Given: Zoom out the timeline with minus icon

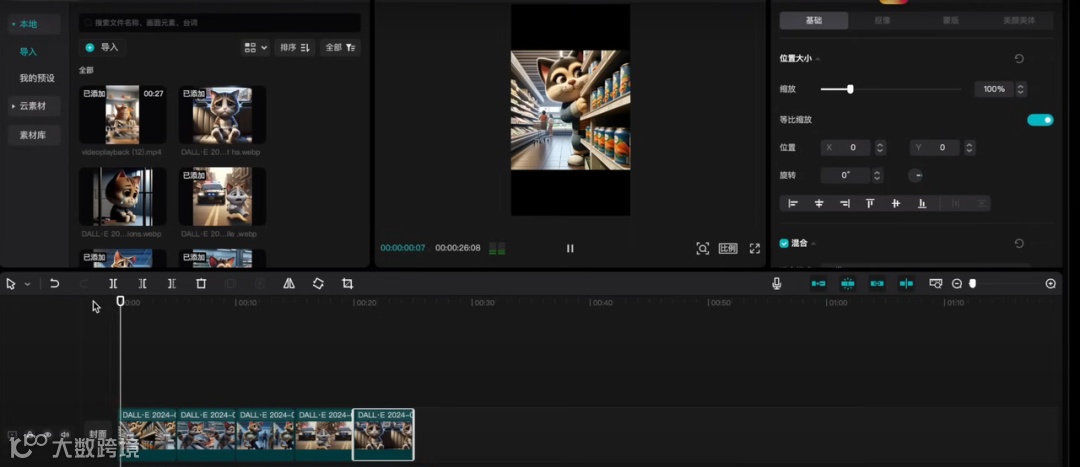Looking at the screenshot, I should coord(957,284).
